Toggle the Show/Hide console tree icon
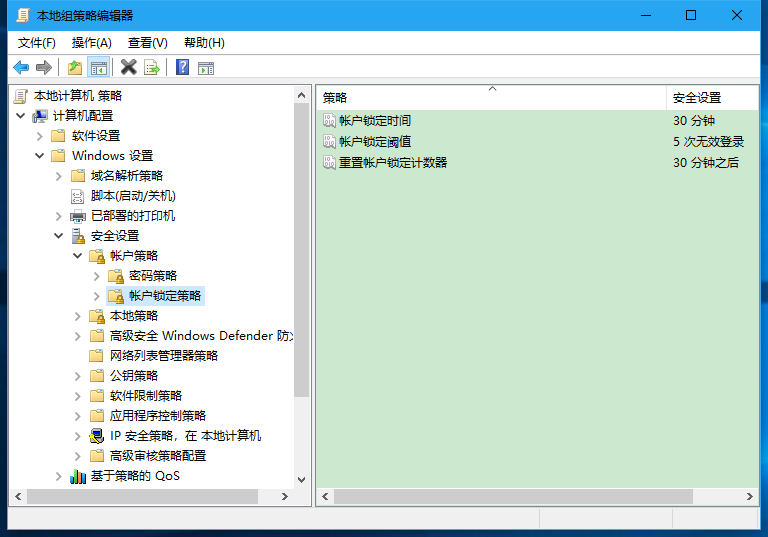This screenshot has width=768, height=537. (x=98, y=67)
